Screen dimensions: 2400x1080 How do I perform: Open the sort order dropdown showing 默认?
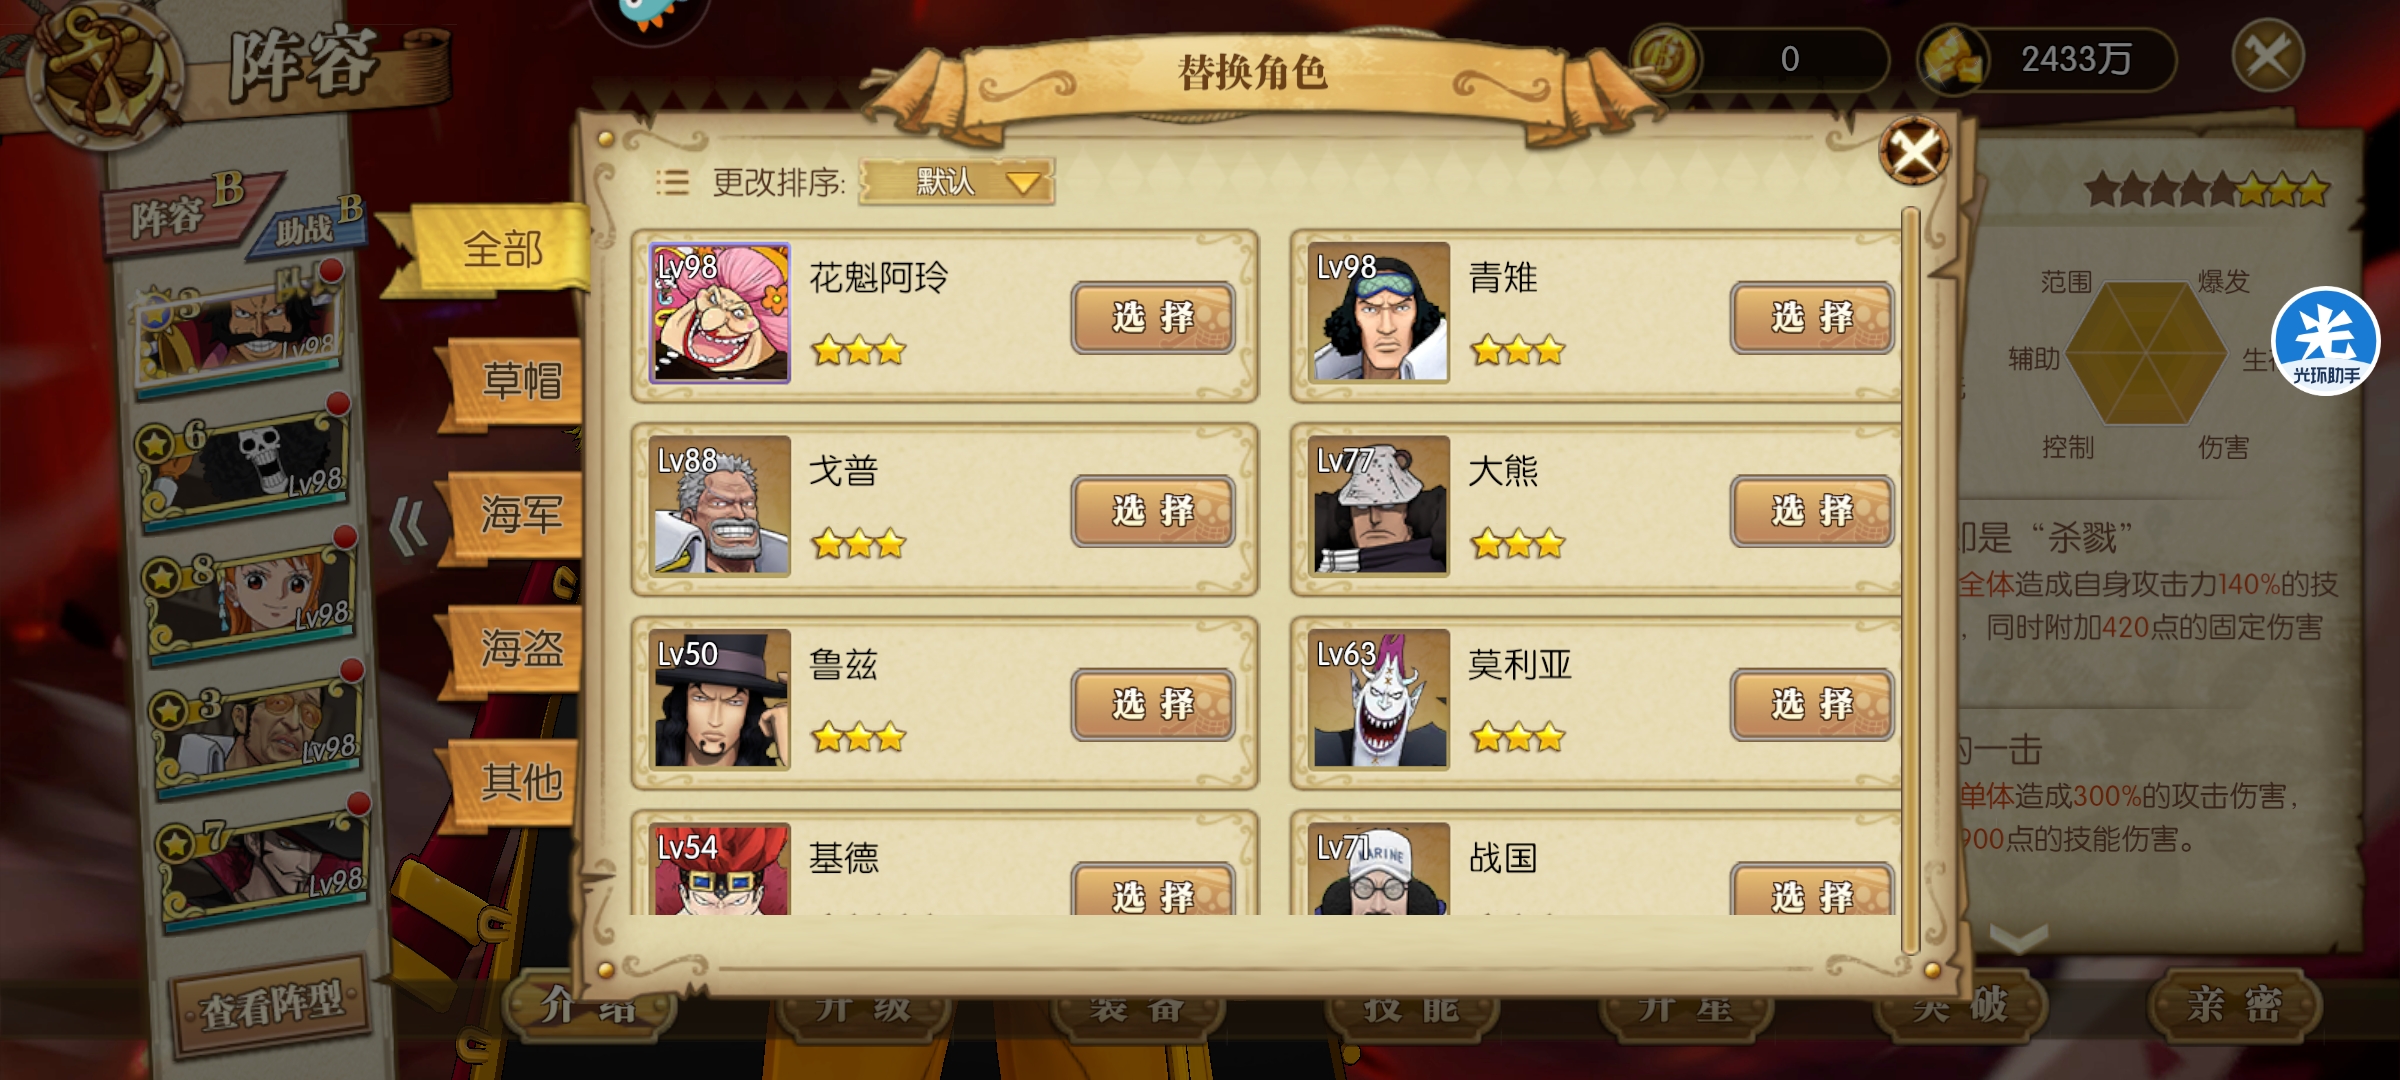point(956,182)
